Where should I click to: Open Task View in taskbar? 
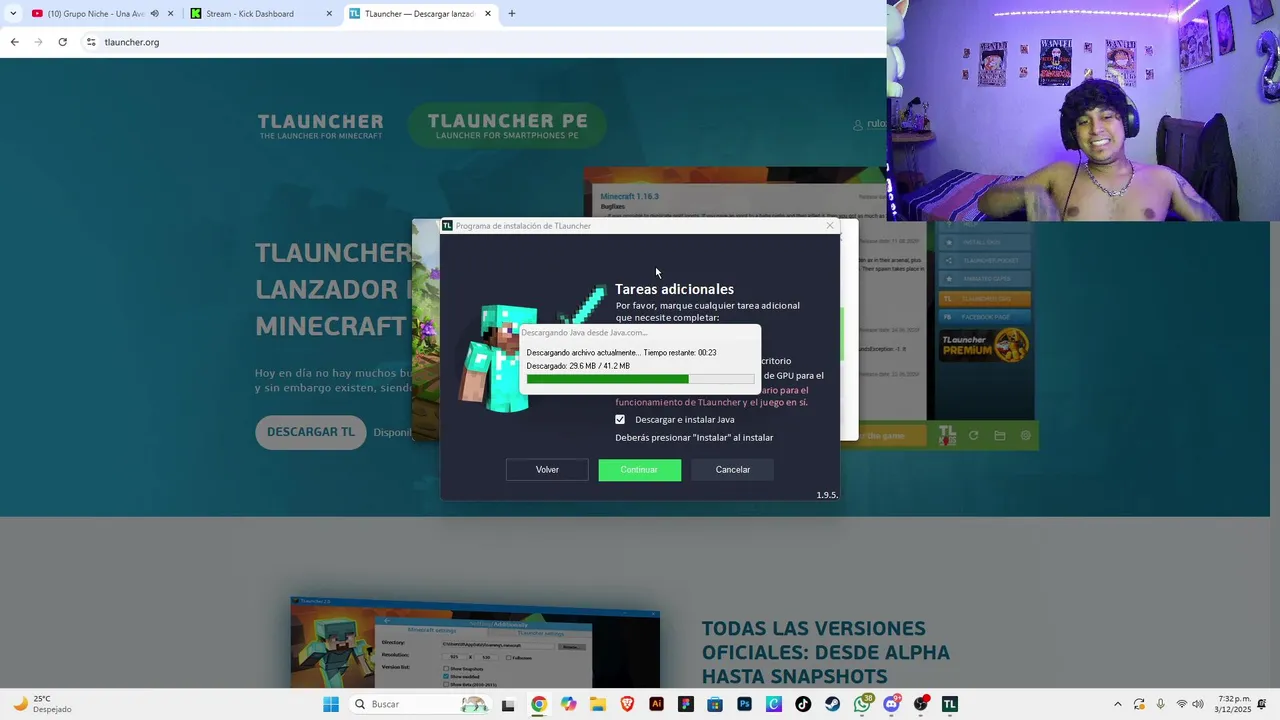coord(508,704)
